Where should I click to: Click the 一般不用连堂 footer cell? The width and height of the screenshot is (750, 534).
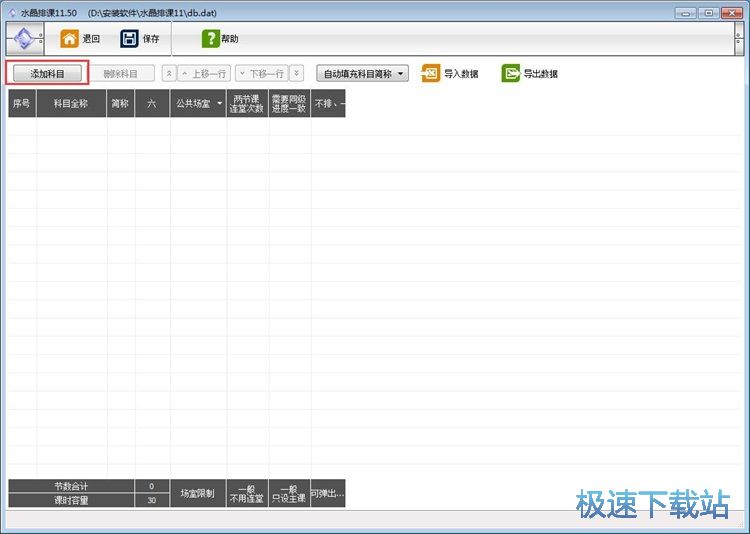coord(247,493)
